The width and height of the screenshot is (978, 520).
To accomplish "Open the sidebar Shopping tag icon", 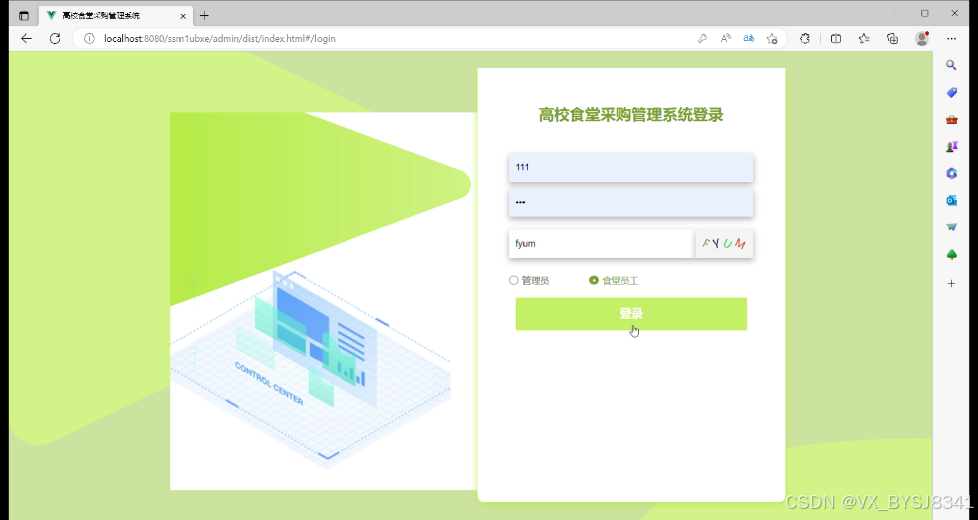I will (951, 92).
